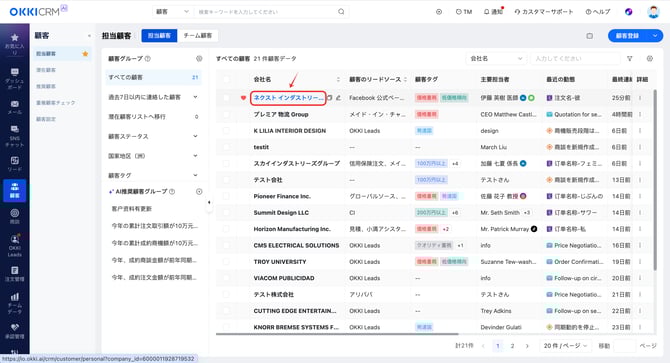This screenshot has height=363, width=670.
Task: Tick the checkbox for プレミア 物流 Group row
Action: tap(226, 114)
